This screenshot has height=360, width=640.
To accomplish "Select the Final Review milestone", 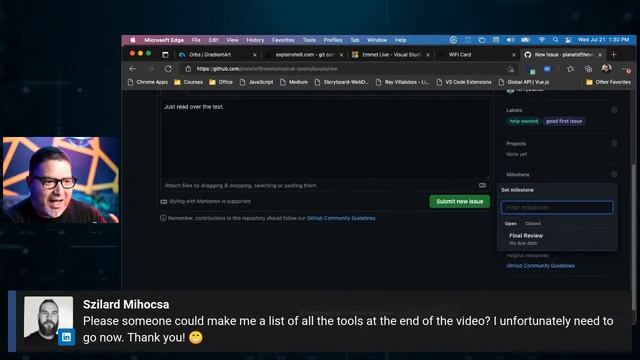I will pyautogui.click(x=557, y=239).
